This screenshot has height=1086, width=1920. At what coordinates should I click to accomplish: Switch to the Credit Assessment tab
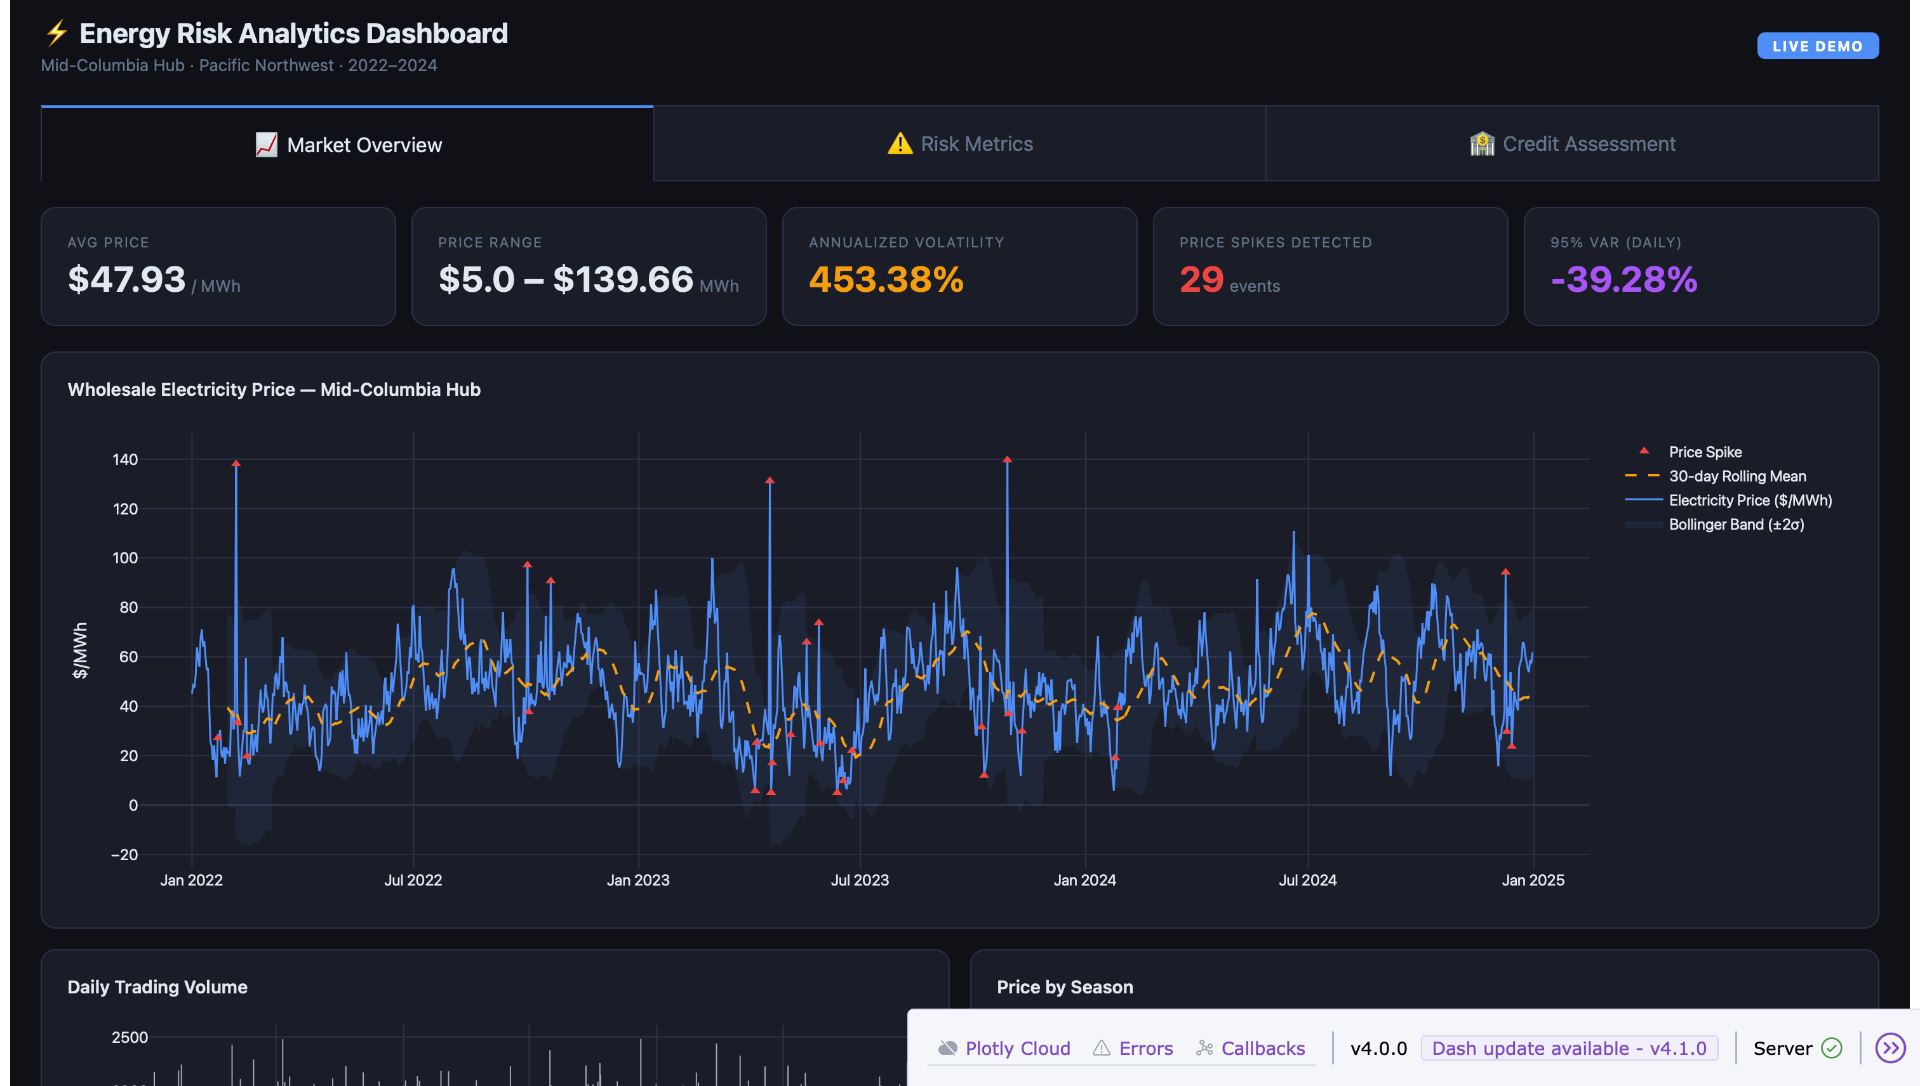[1572, 144]
